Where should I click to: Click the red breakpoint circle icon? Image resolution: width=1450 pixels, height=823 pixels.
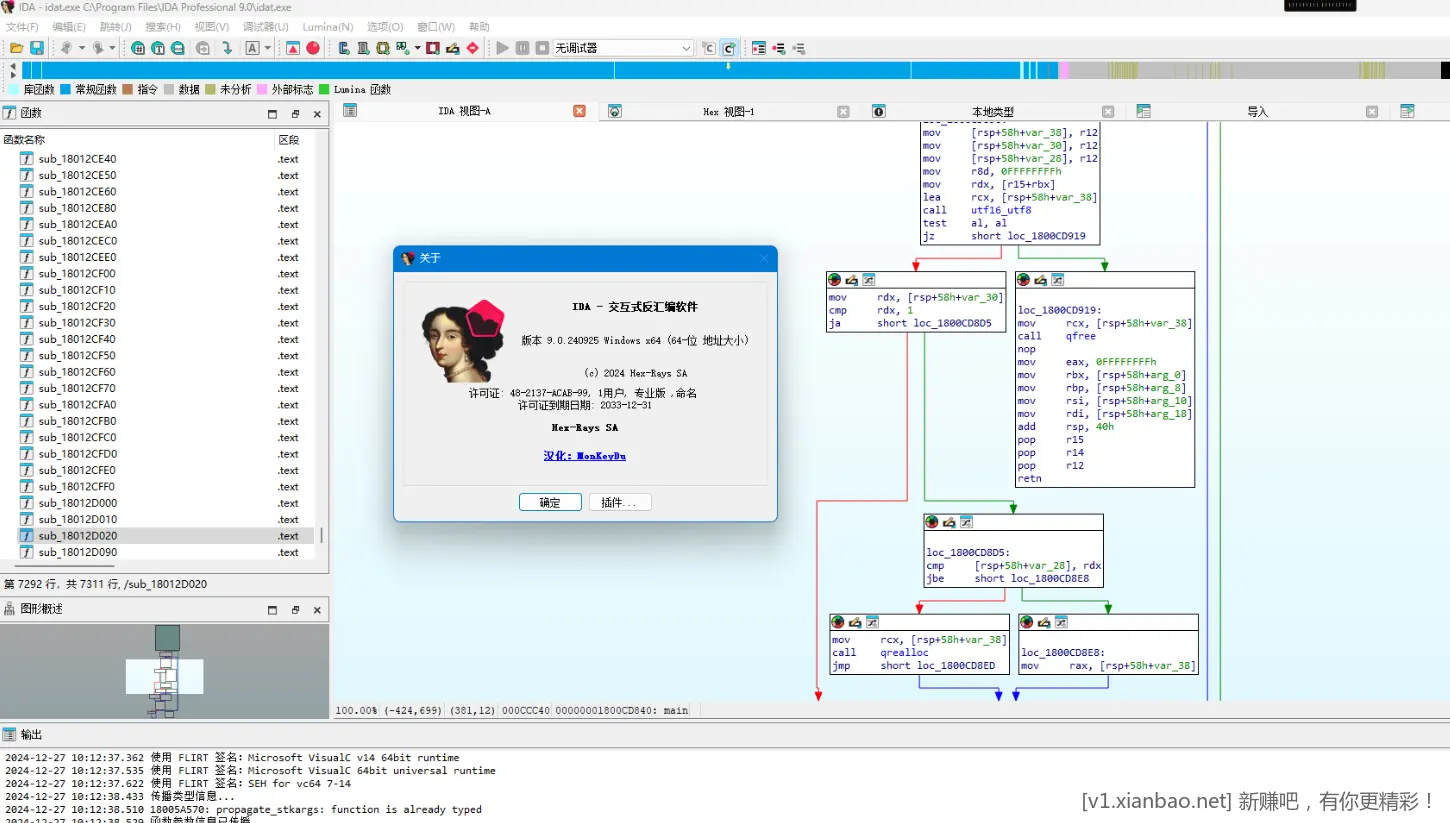(313, 48)
